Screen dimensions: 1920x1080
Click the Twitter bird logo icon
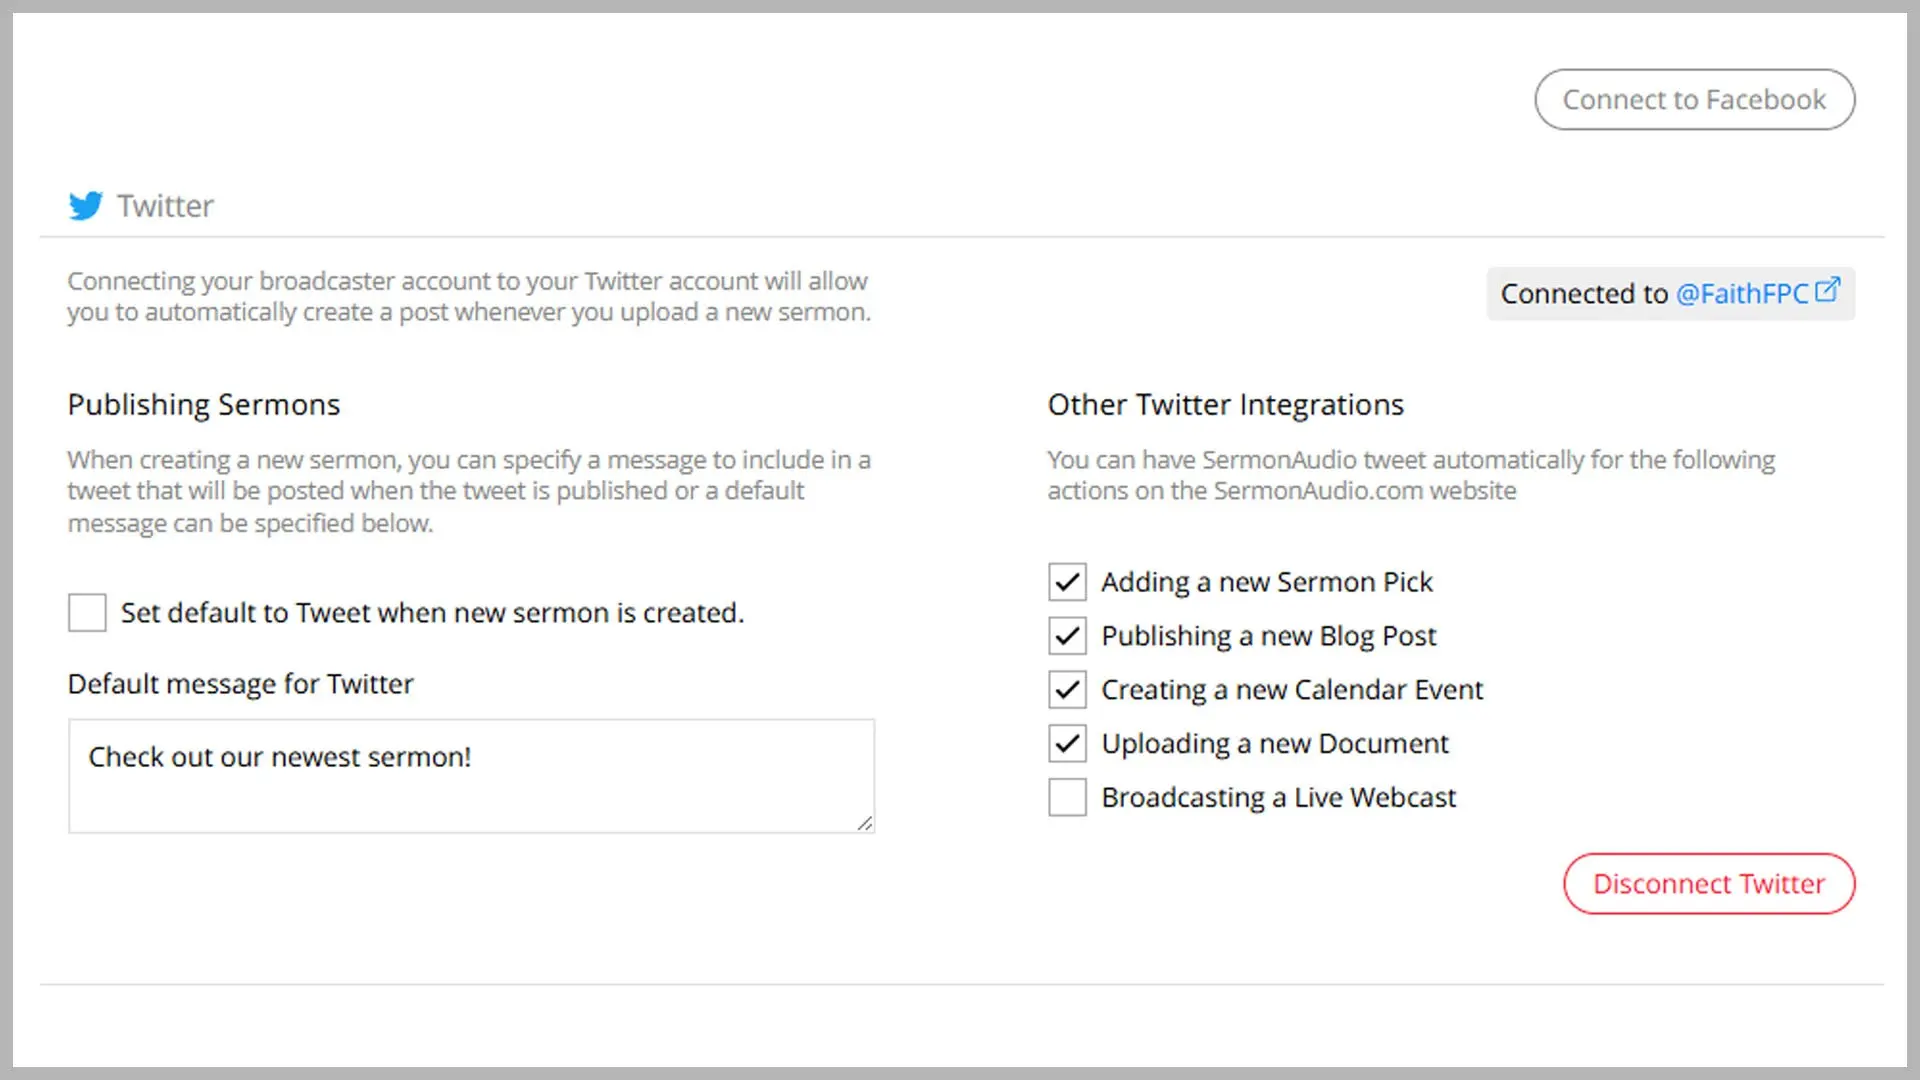point(86,206)
